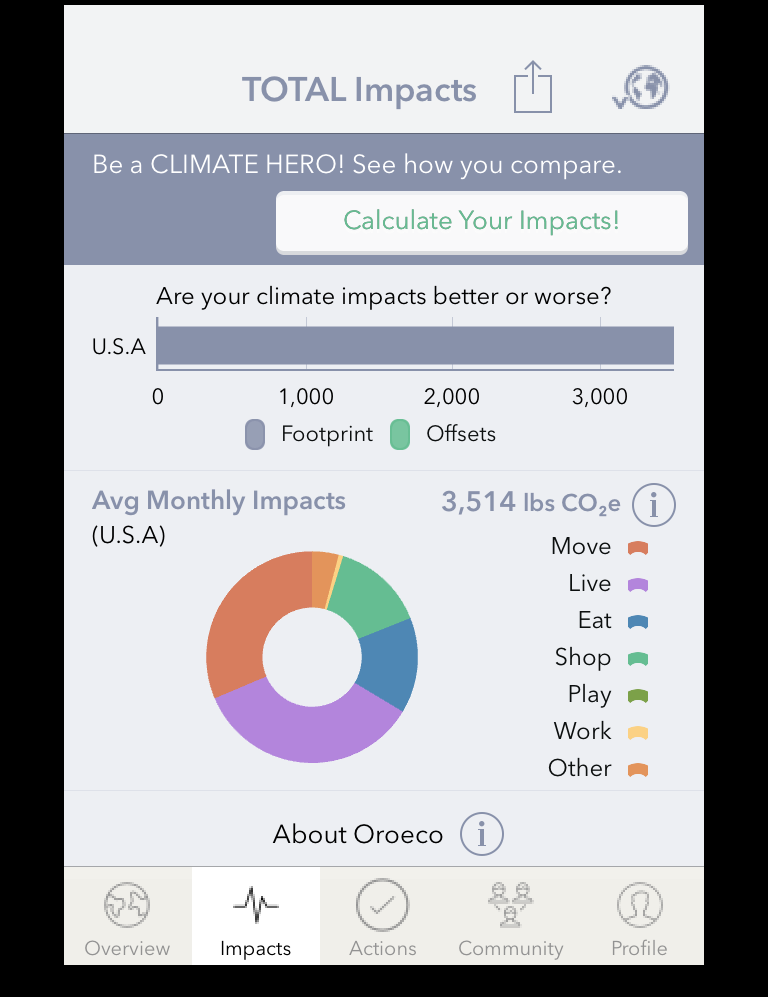
Task: Click the U.S.A footprint bar
Action: point(414,346)
